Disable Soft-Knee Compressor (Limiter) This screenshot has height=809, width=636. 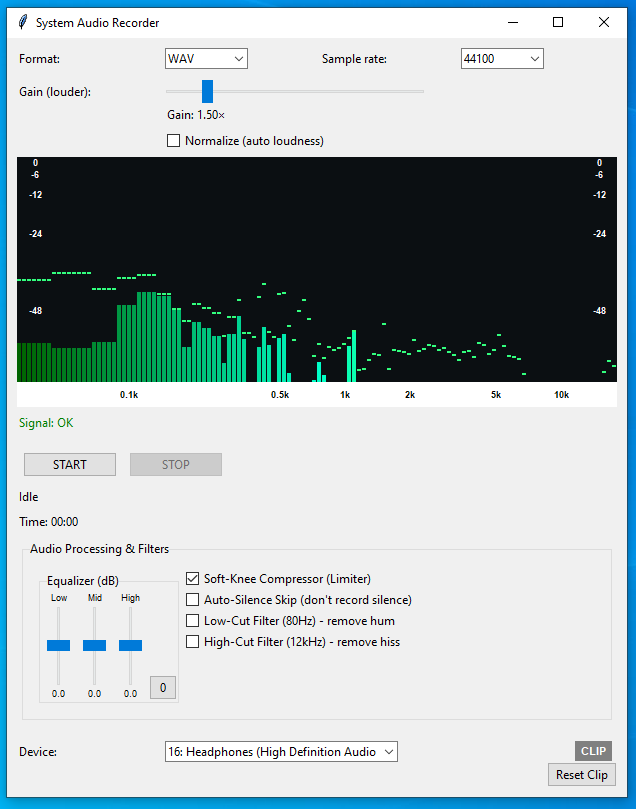coord(193,579)
